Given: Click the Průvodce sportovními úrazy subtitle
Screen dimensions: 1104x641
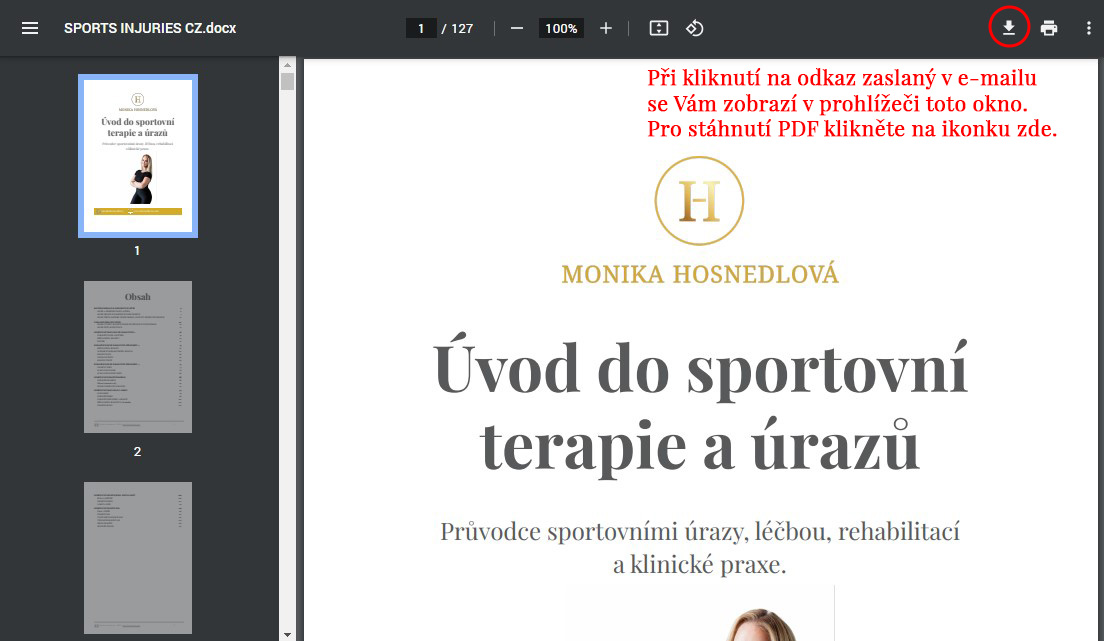Looking at the screenshot, I should [700, 547].
